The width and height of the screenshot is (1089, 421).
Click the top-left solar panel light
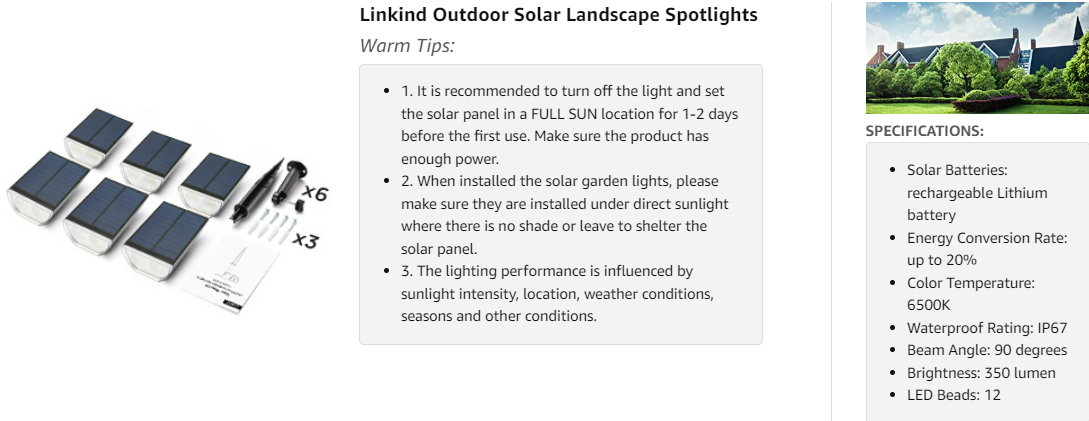(98, 137)
